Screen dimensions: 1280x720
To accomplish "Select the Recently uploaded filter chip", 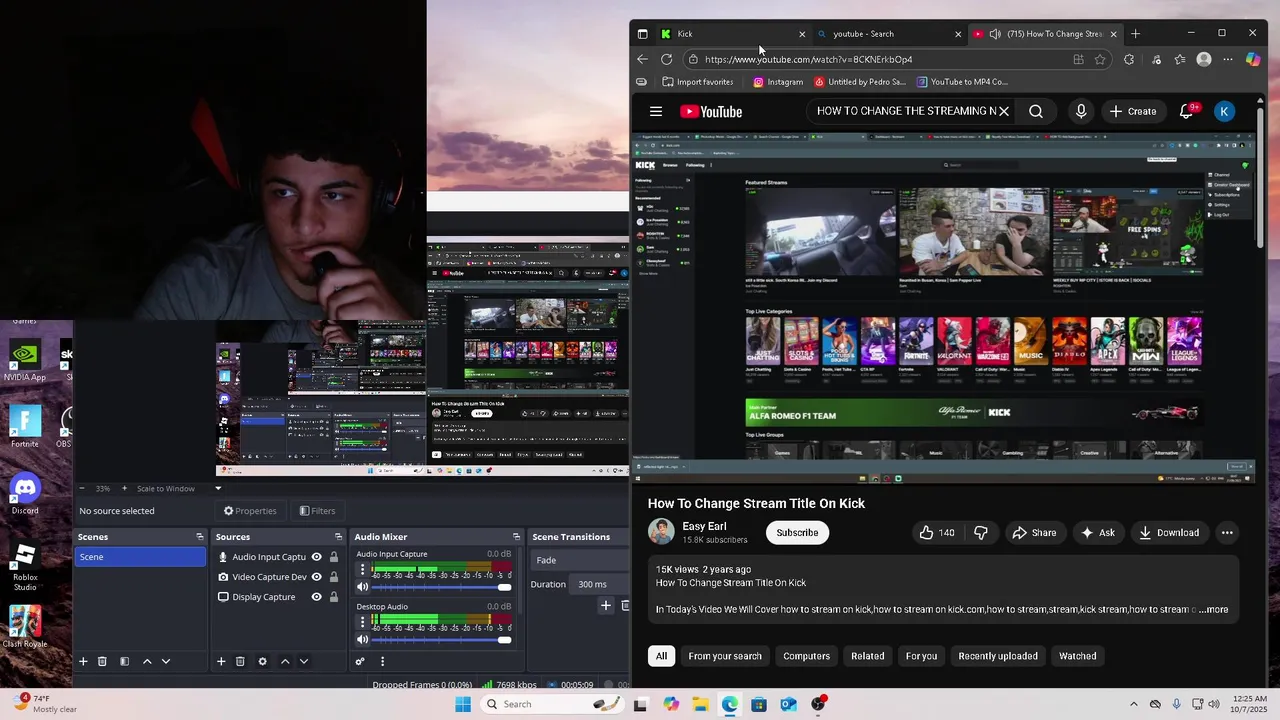I will 998,656.
